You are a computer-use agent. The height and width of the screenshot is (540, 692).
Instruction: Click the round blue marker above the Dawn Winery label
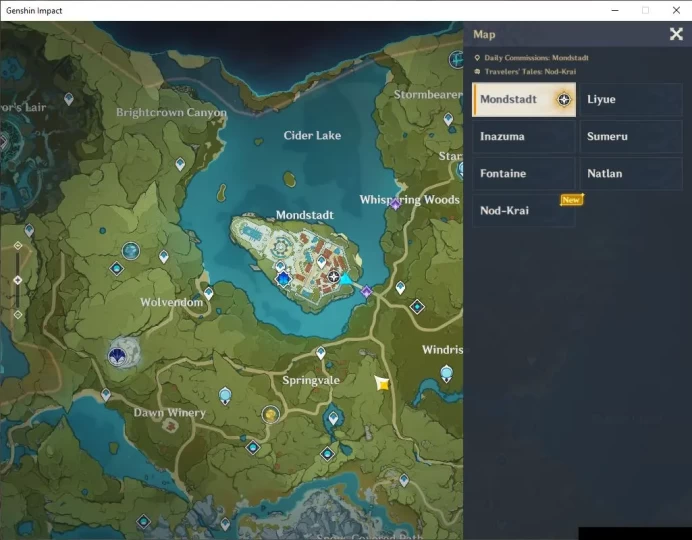[x=226, y=395]
